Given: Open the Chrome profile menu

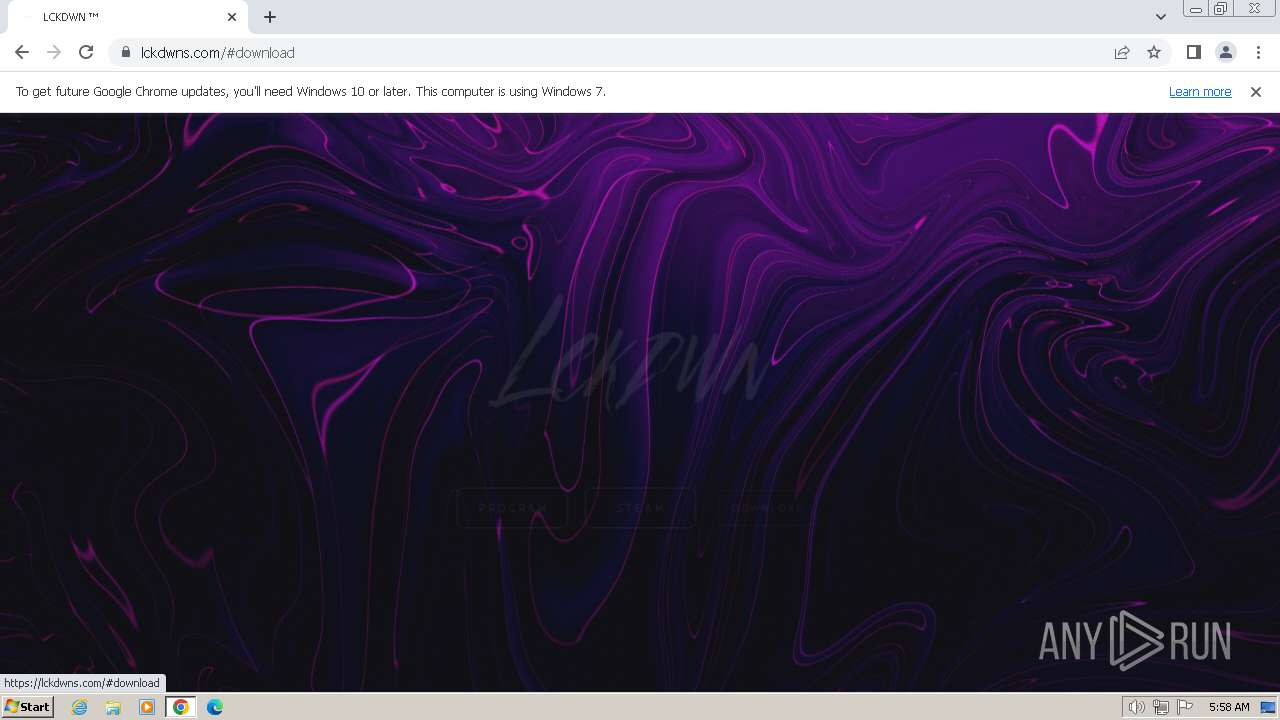Looking at the screenshot, I should pyautogui.click(x=1225, y=52).
